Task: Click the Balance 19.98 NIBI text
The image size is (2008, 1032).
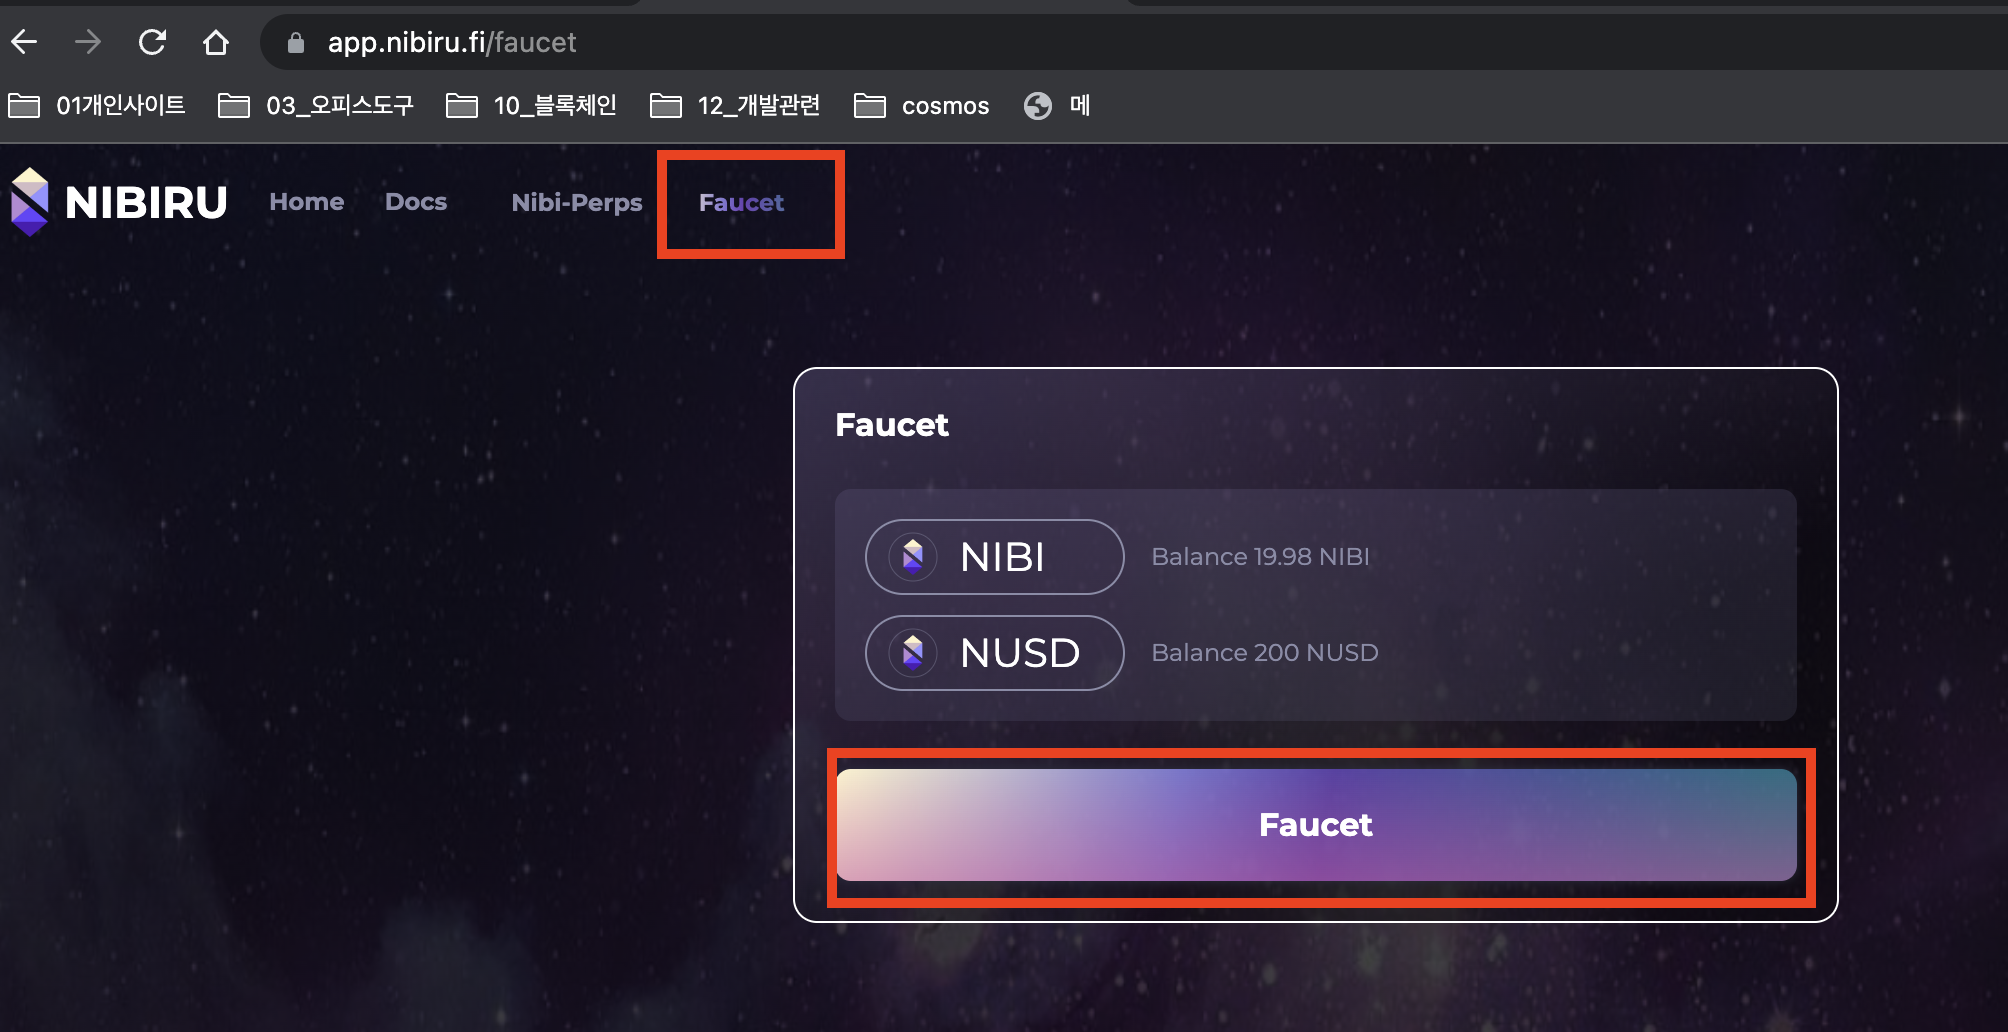Action: (1260, 557)
